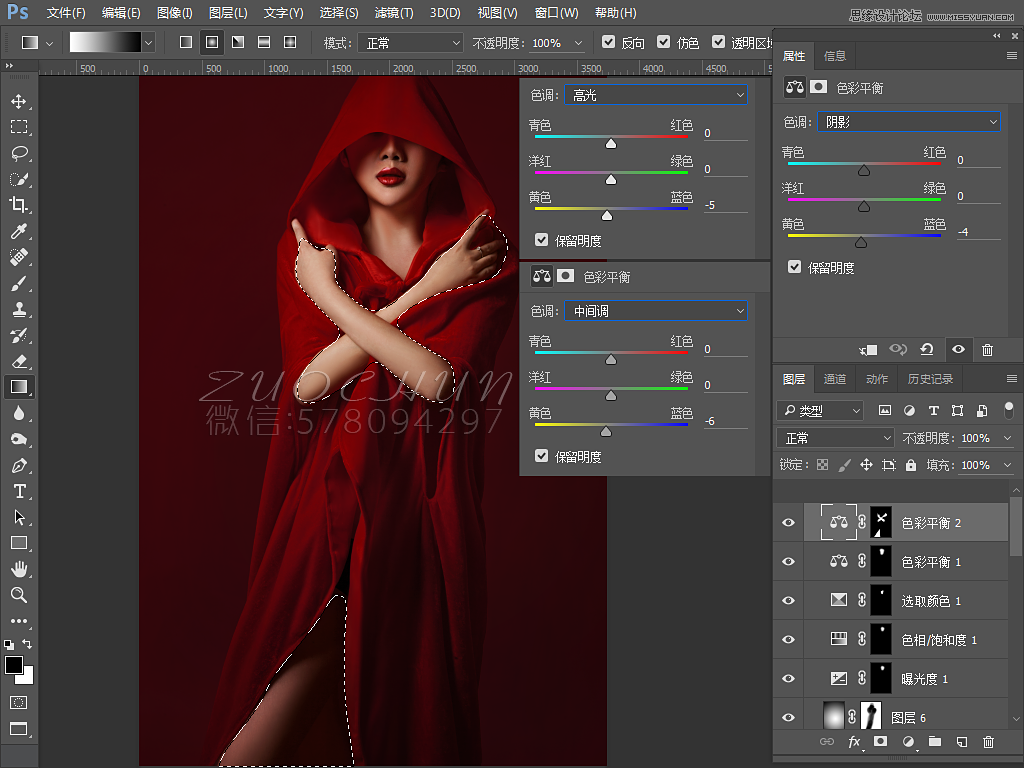Click the radial gradient button
The width and height of the screenshot is (1024, 768).
pyautogui.click(x=212, y=43)
